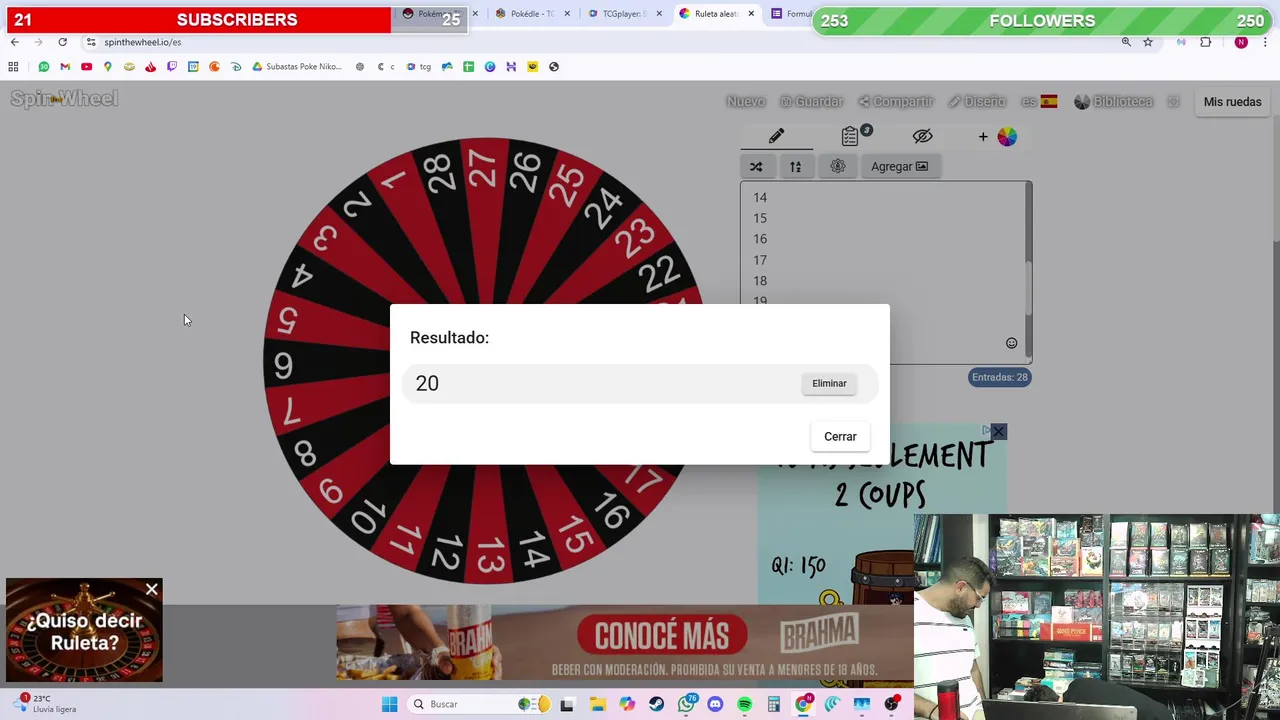
Task: Open the entries settings gear button
Action: coord(838,166)
